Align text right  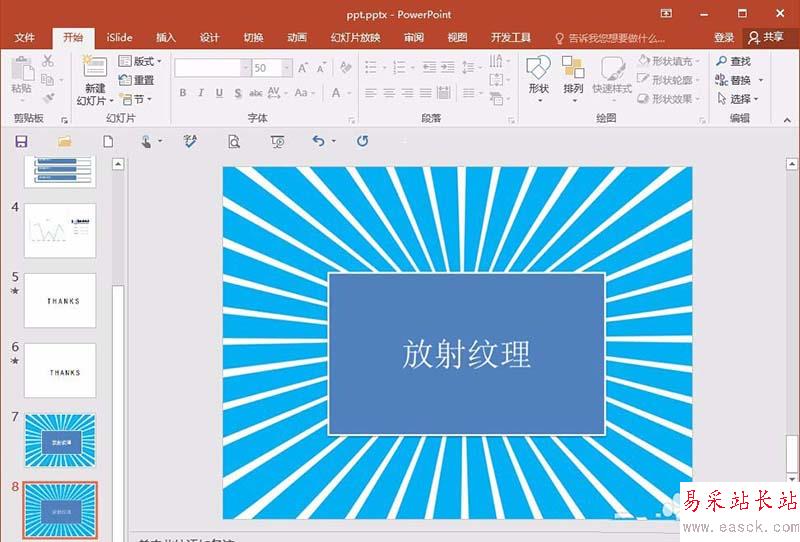point(408,93)
